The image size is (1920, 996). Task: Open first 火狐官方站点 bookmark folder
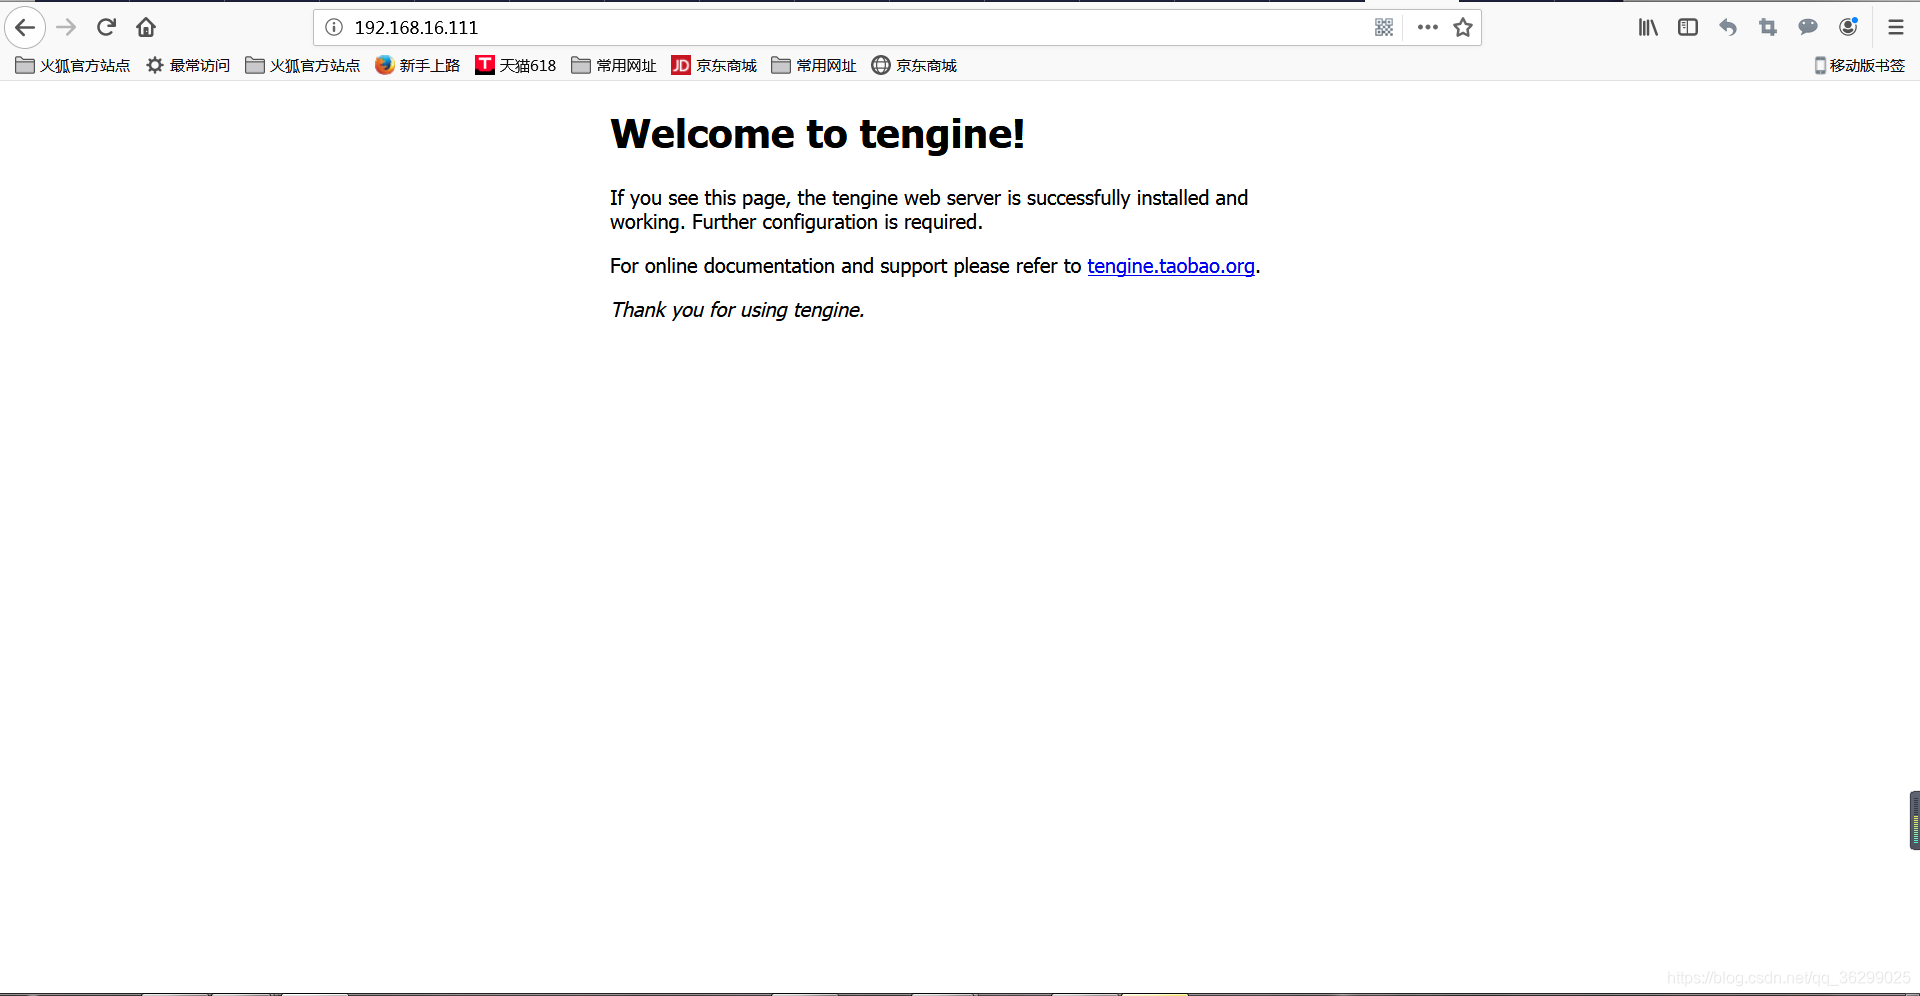click(73, 65)
